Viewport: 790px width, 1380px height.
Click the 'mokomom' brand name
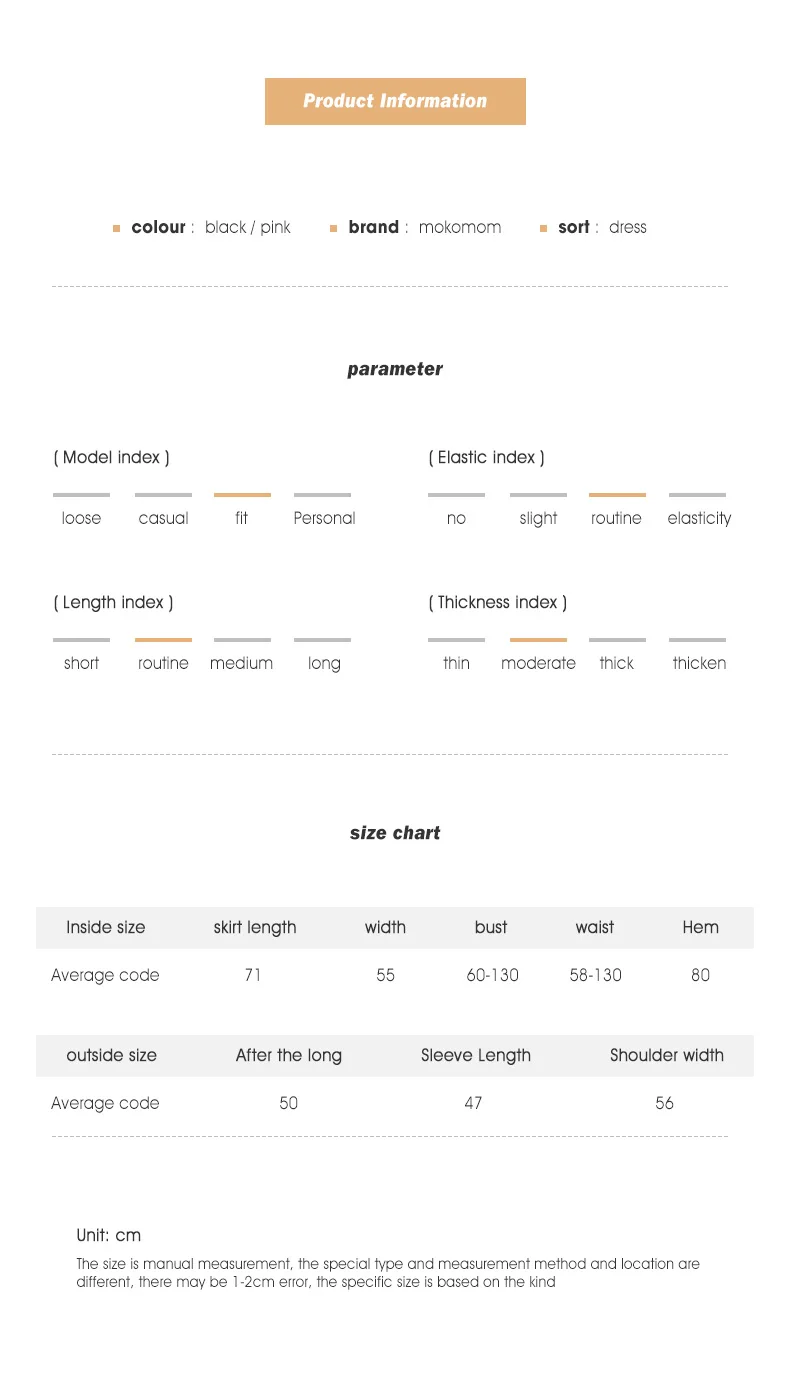[460, 227]
